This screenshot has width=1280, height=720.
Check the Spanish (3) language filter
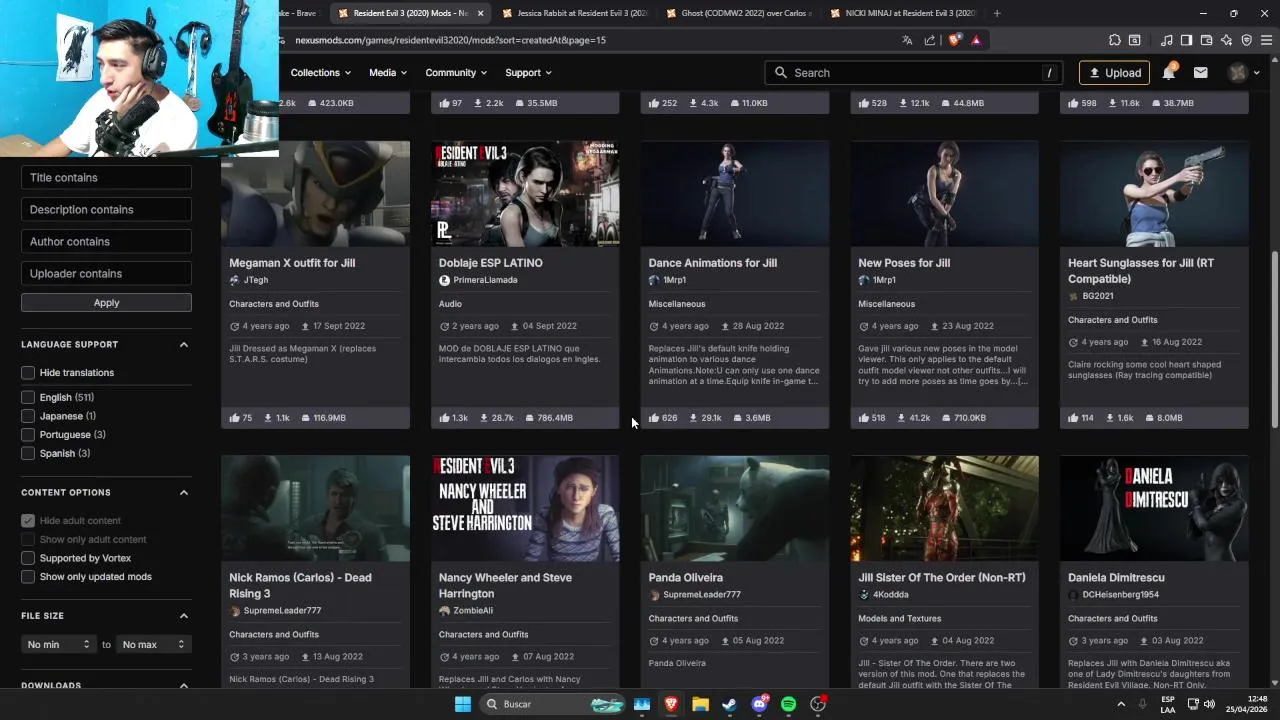coord(28,453)
